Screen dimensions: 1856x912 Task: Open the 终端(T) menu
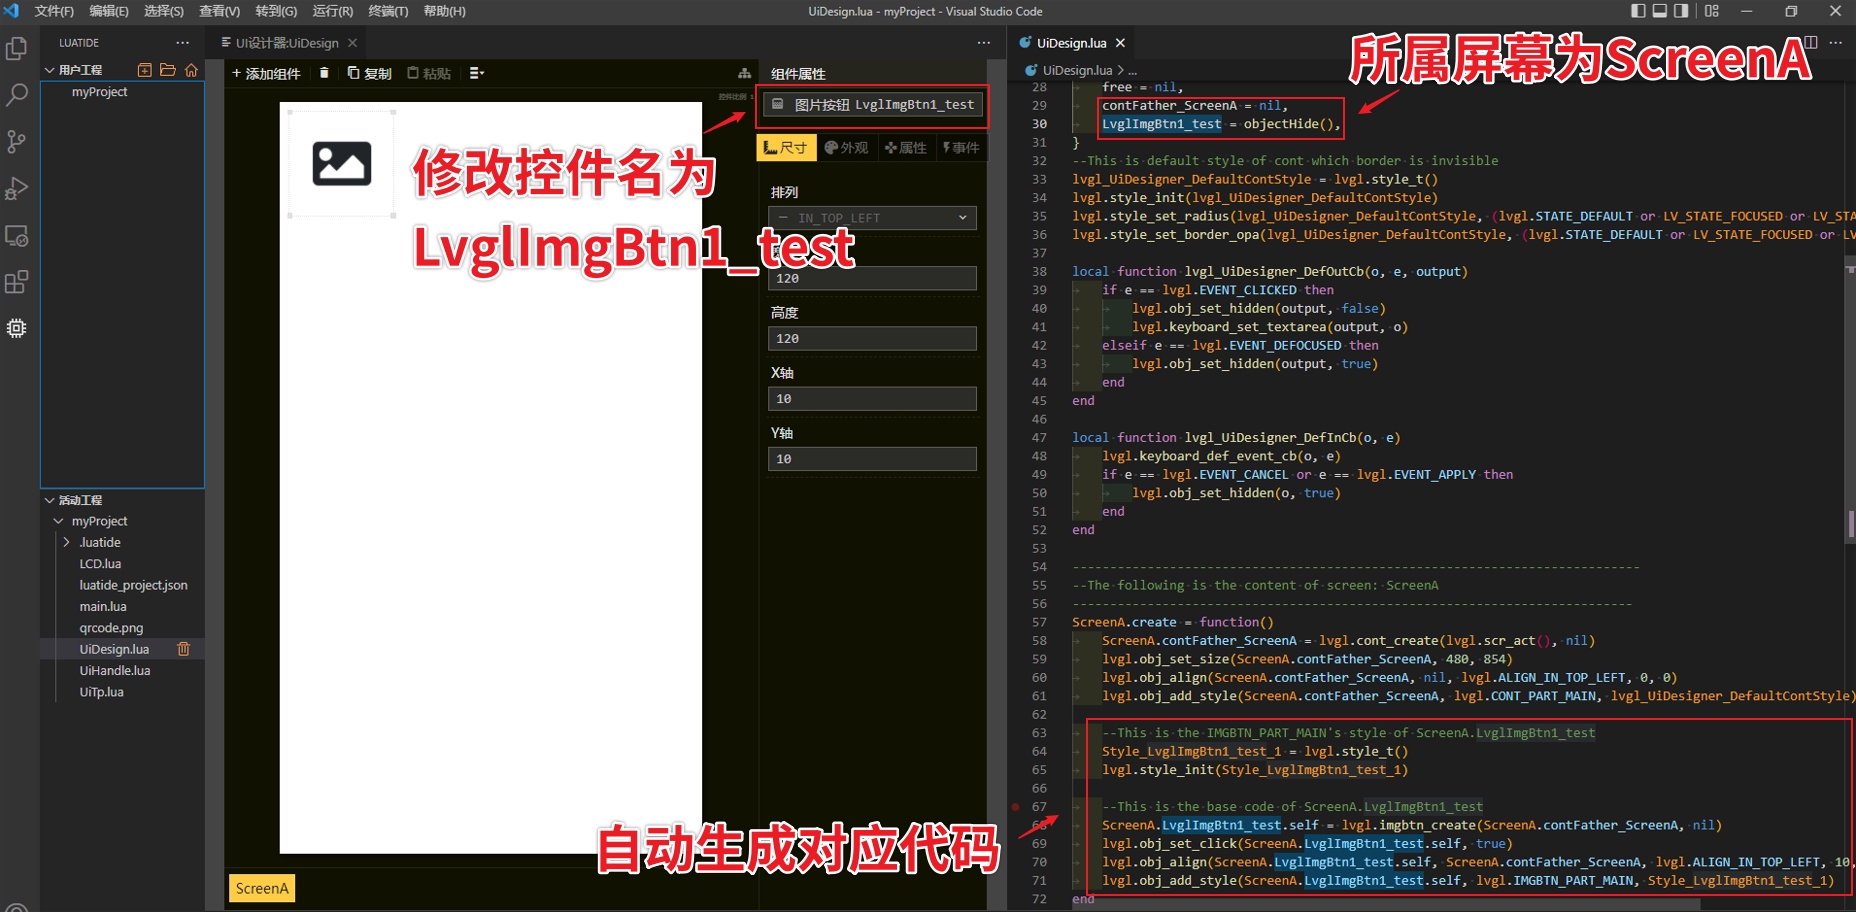pyautogui.click(x=388, y=11)
